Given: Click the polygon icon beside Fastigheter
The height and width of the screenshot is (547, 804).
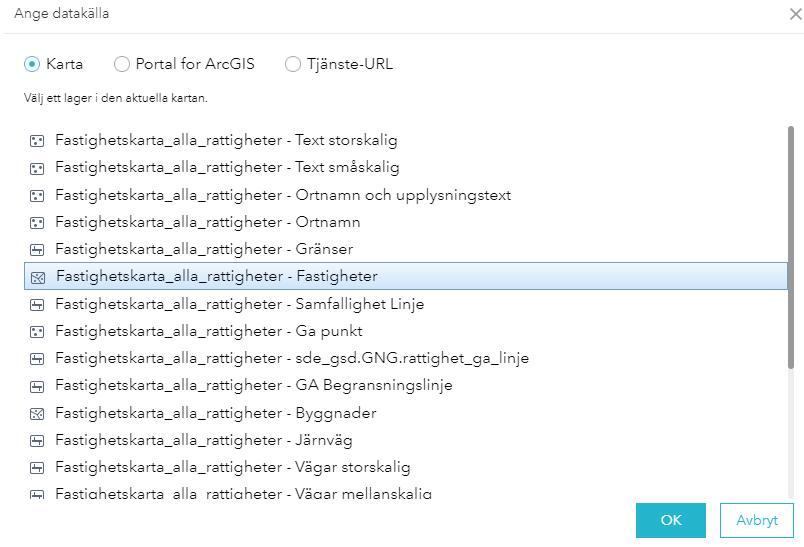Looking at the screenshot, I should click(x=37, y=277).
